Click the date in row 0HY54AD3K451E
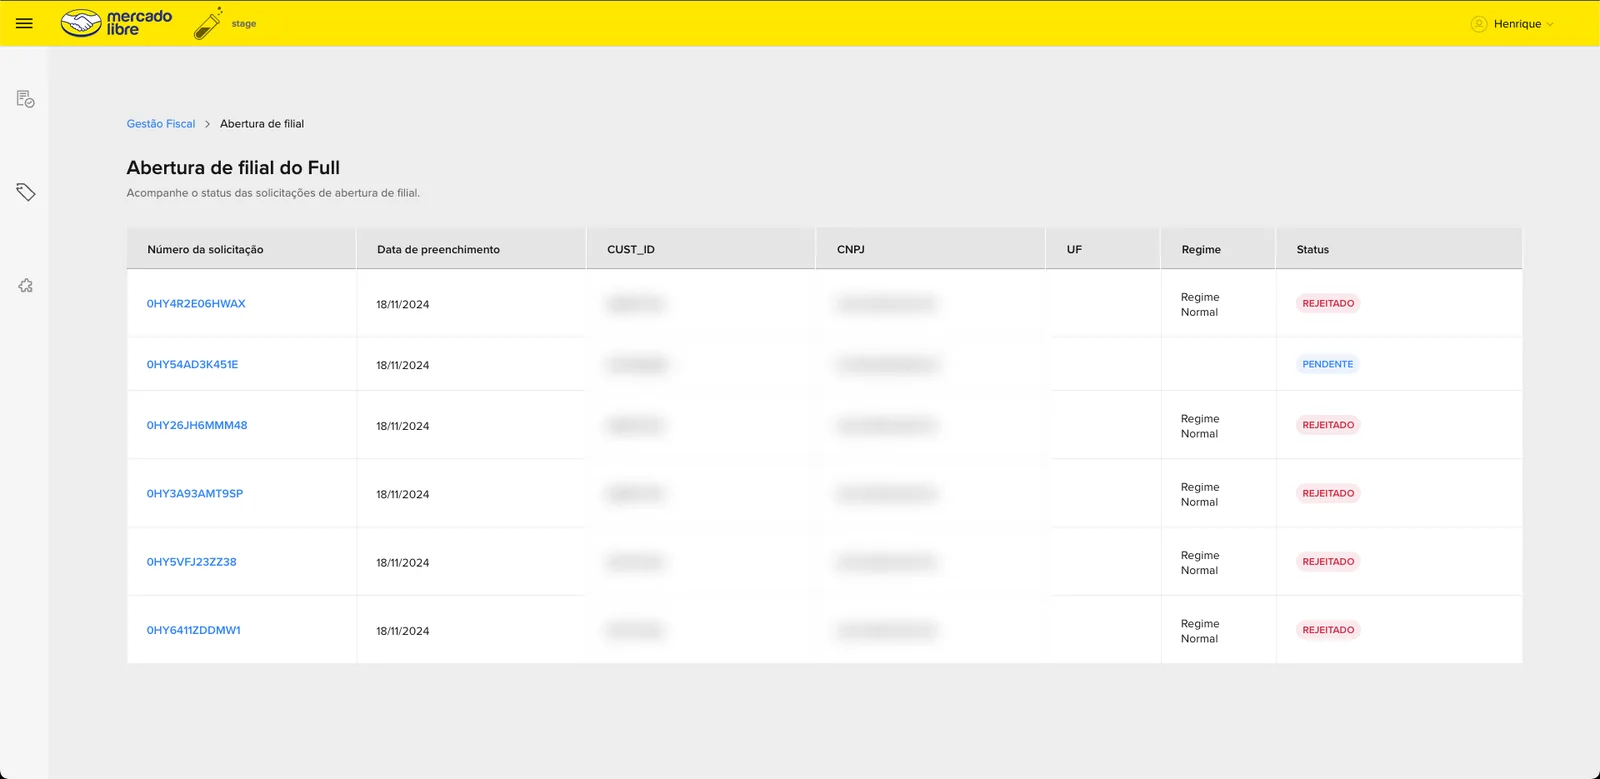Viewport: 1600px width, 779px height. click(403, 366)
